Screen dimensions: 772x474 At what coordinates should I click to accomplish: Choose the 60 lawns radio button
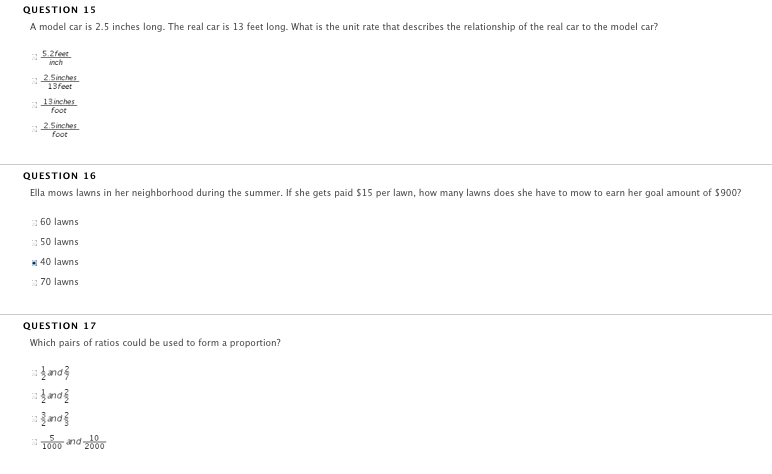click(x=34, y=223)
